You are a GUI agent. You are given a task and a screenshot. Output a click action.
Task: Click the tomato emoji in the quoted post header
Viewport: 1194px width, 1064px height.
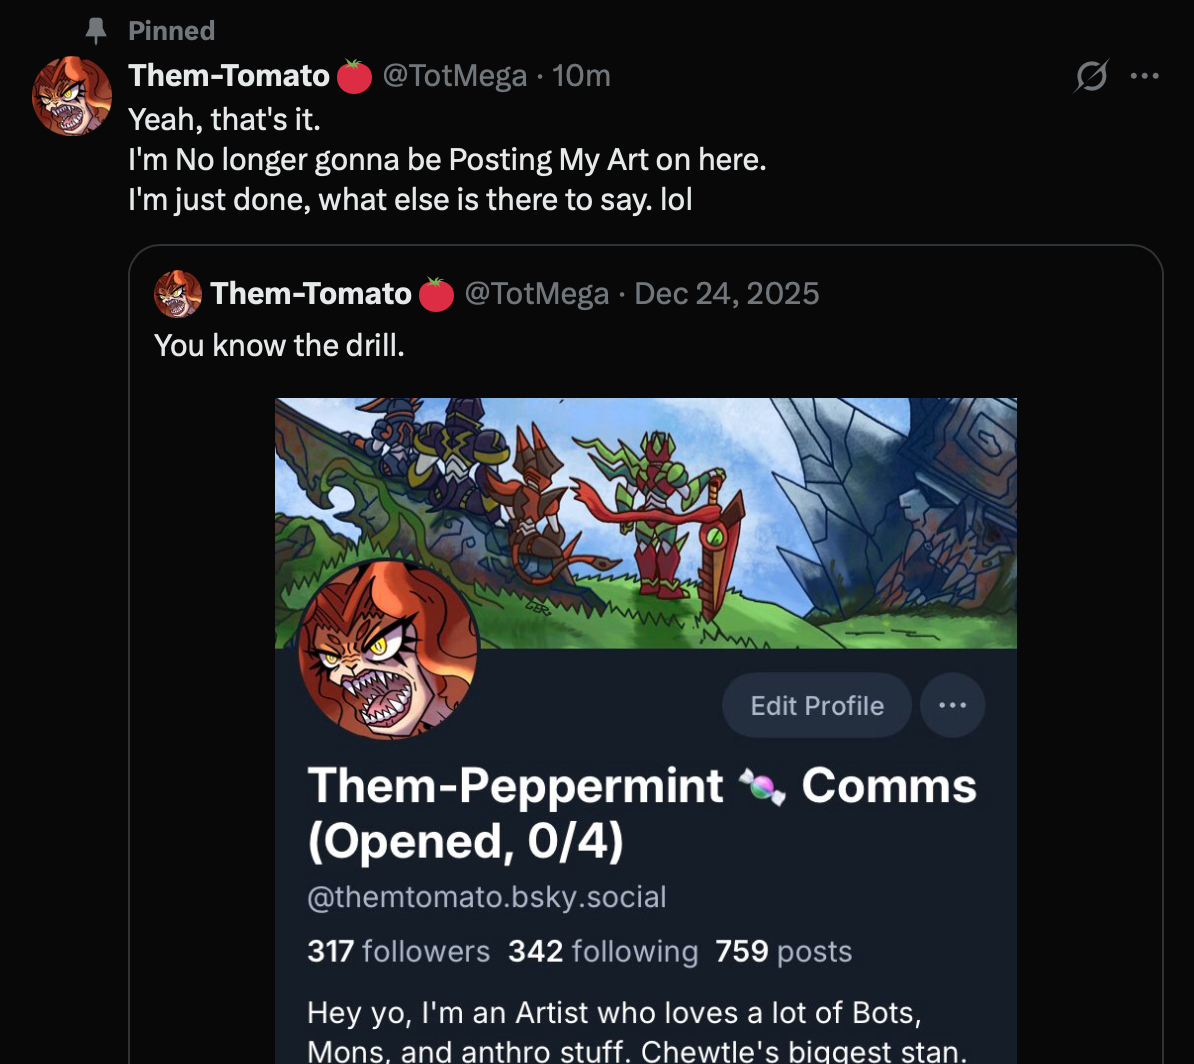pos(436,294)
